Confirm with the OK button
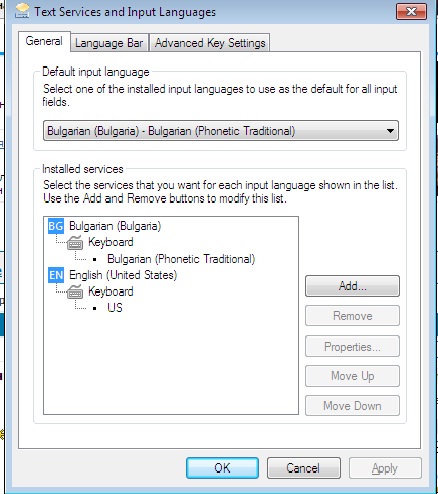The height and width of the screenshot is (494, 438). (222, 468)
